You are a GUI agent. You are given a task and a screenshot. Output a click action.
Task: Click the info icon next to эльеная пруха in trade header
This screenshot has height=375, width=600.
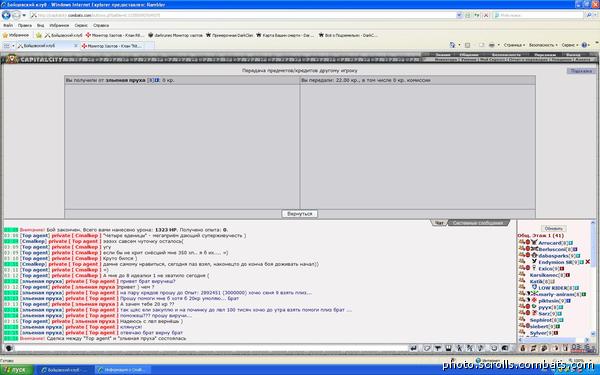coord(157,80)
